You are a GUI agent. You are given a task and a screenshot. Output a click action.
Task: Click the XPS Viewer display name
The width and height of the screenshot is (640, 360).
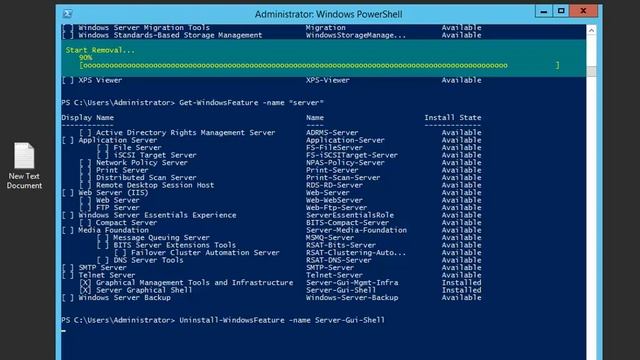[x=100, y=80]
